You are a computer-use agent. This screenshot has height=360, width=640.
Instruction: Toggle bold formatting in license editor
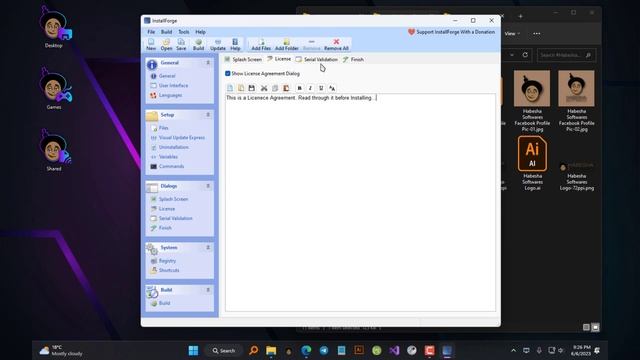click(x=299, y=88)
